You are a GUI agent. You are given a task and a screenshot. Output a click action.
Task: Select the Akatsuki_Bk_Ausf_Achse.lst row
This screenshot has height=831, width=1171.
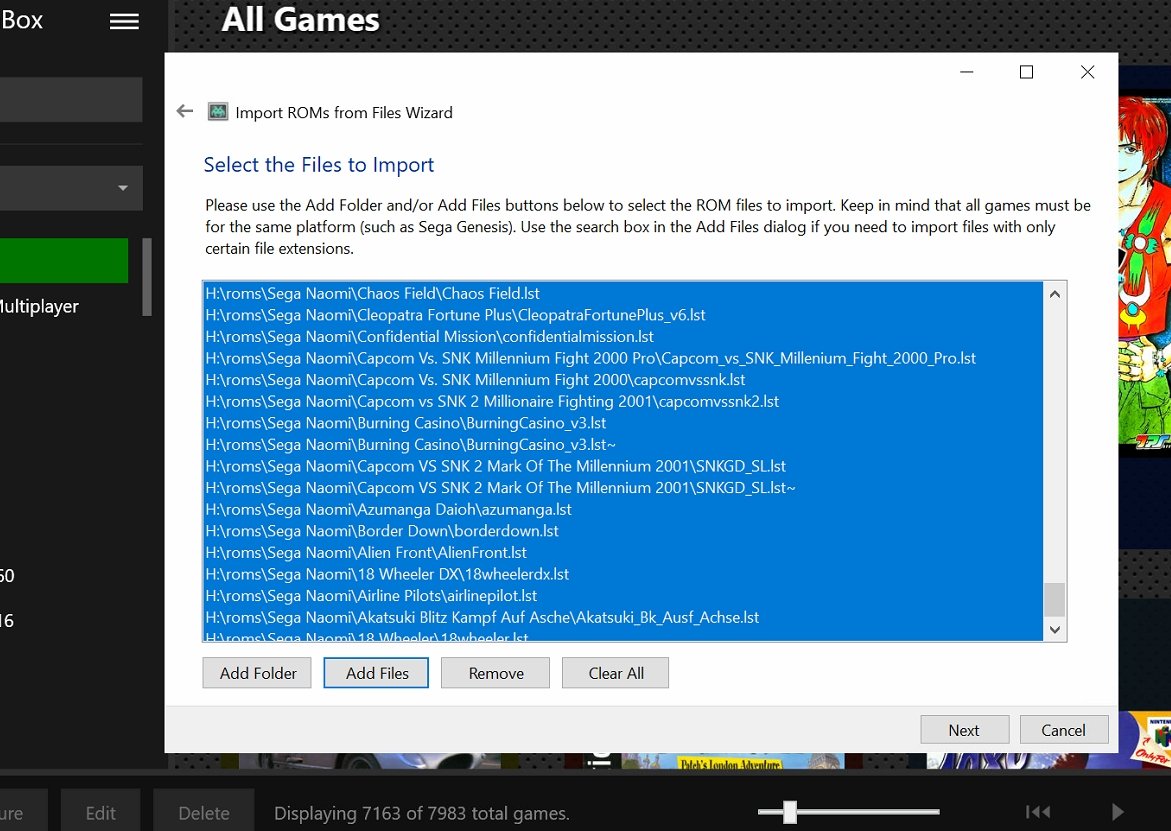[623, 618]
